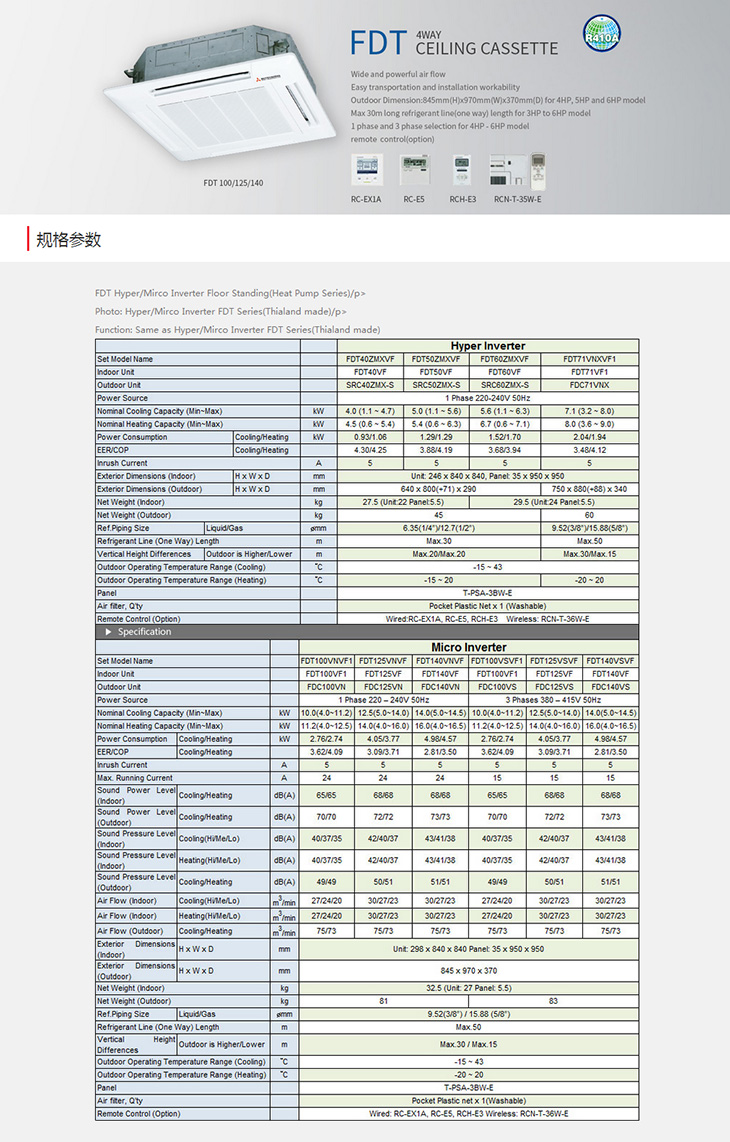Viewport: 730px width, 1142px height.
Task: Click the RC-E5 remote controller image
Action: [415, 170]
